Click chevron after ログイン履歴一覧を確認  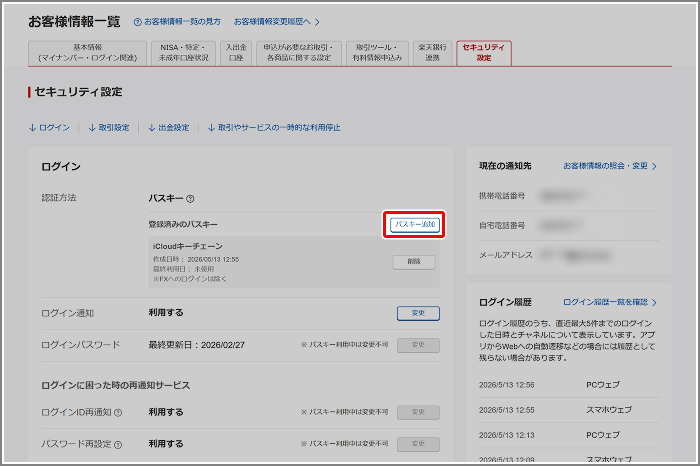[654, 303]
